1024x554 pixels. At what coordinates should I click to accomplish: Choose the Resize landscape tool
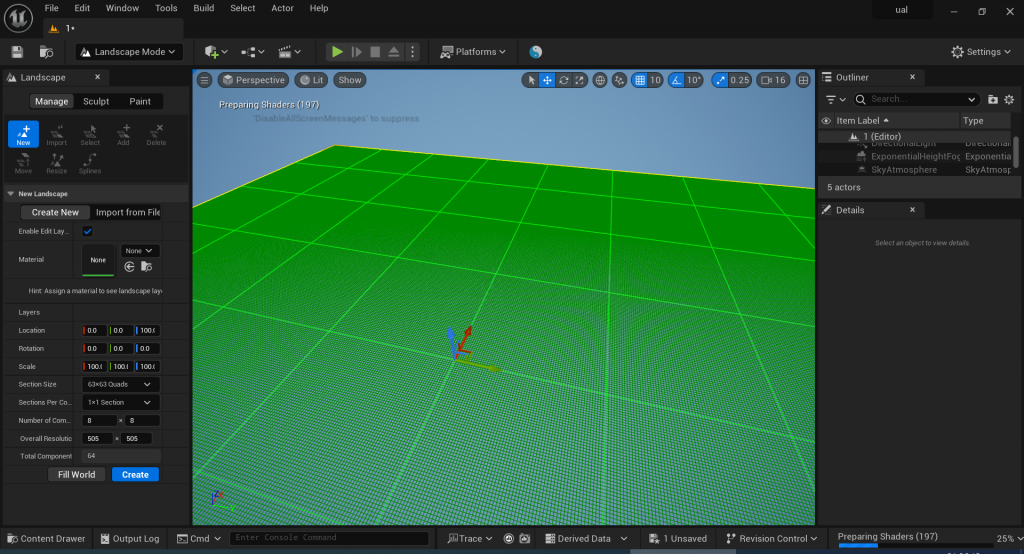coord(57,163)
